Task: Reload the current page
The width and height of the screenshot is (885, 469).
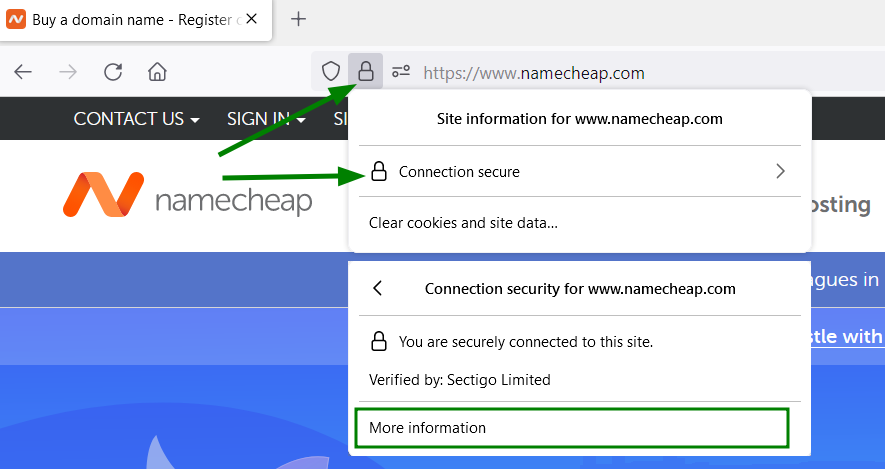Action: (x=113, y=72)
